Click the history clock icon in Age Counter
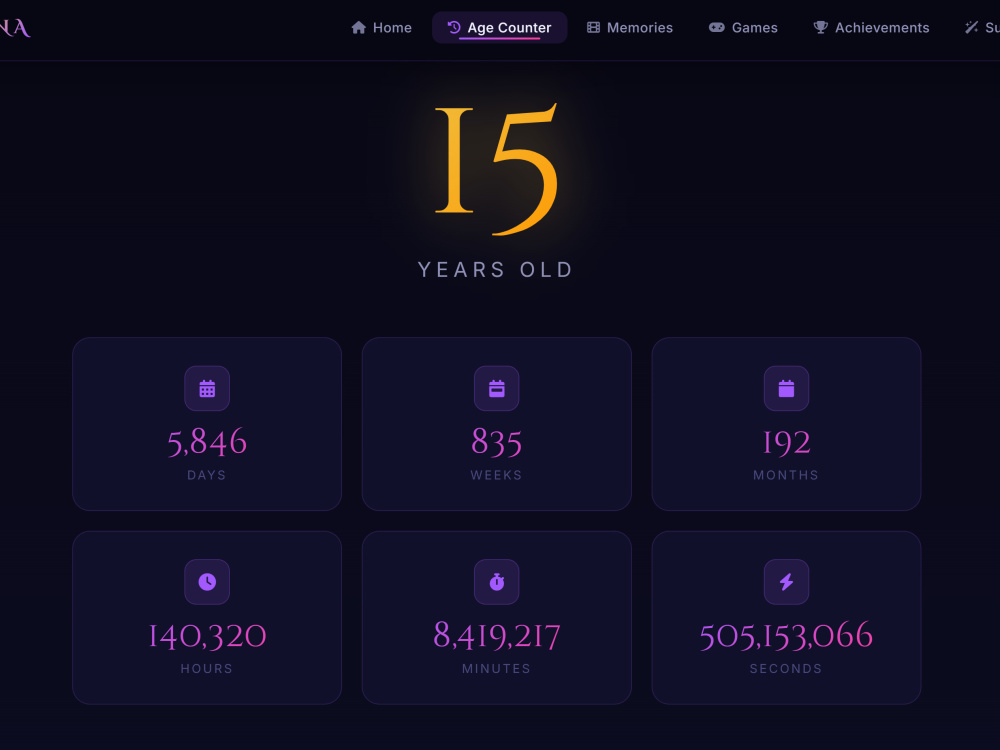This screenshot has width=1000, height=750. pyautogui.click(x=453, y=27)
